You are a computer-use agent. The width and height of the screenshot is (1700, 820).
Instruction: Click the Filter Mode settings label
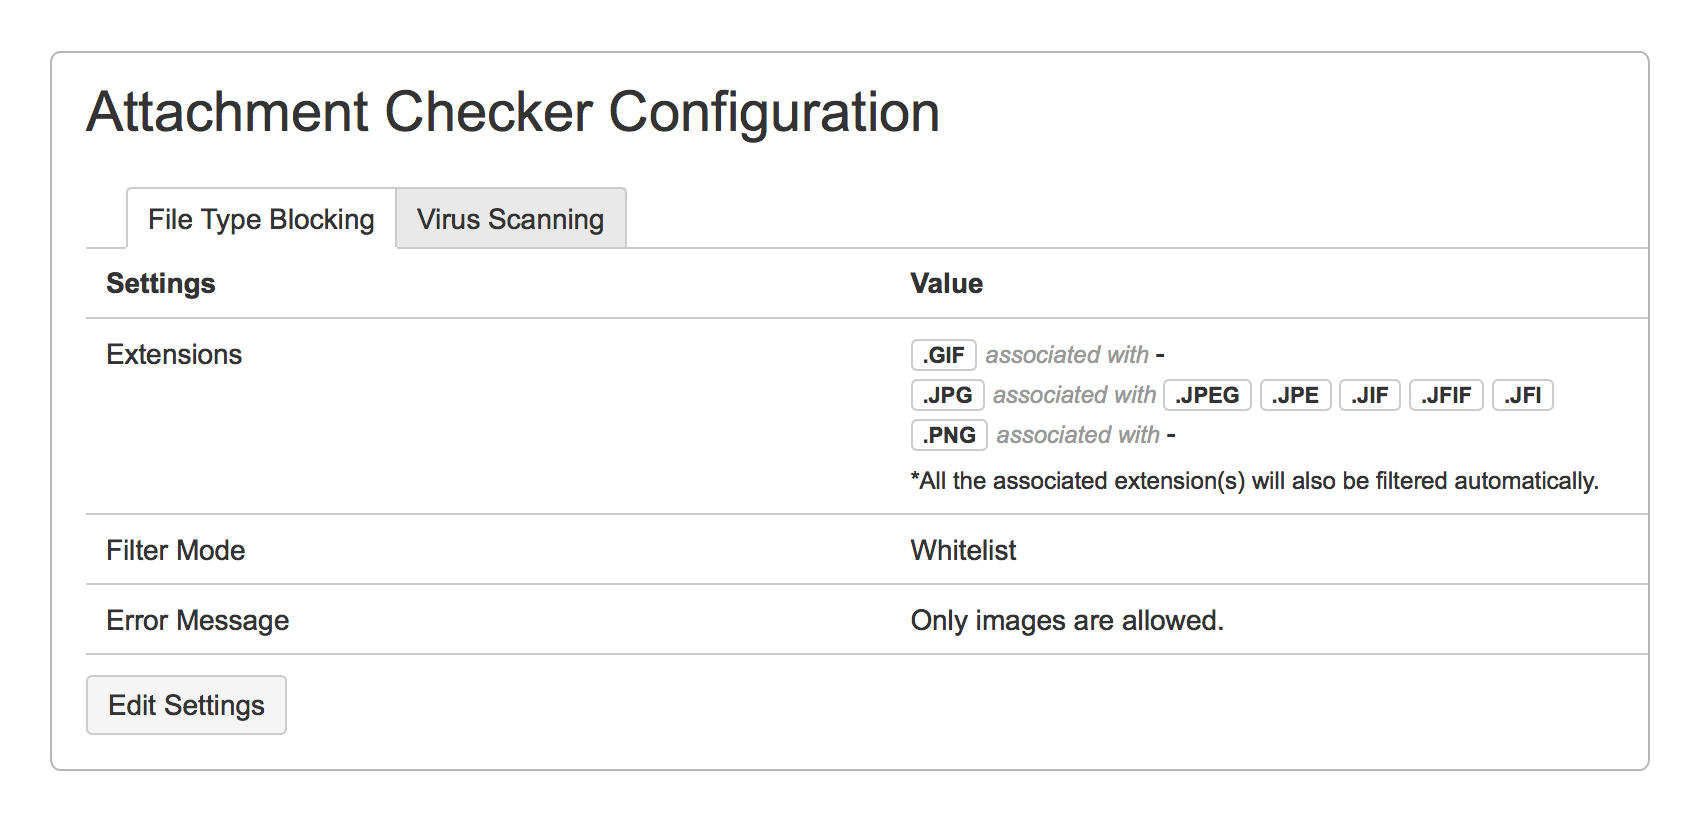[x=176, y=550]
